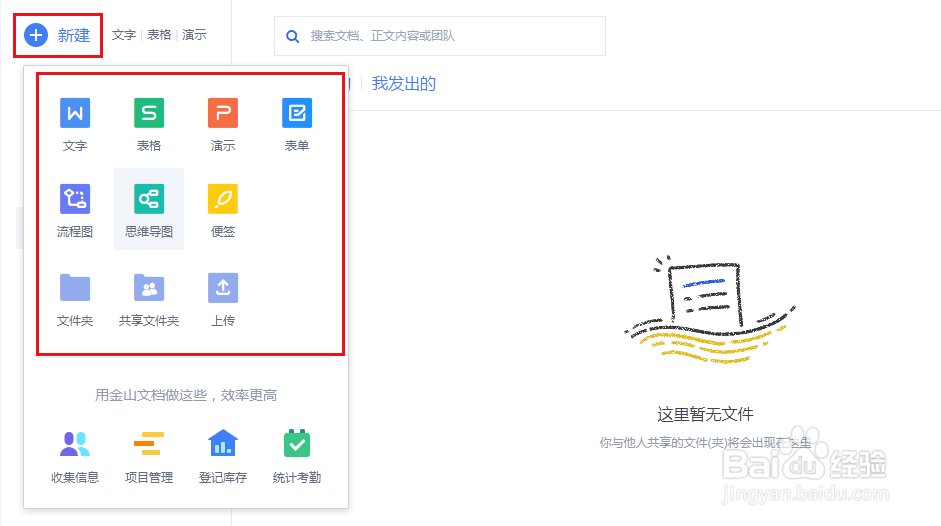The height and width of the screenshot is (526, 941).
Task: Switch to the 我发出的 tab
Action: (403, 83)
